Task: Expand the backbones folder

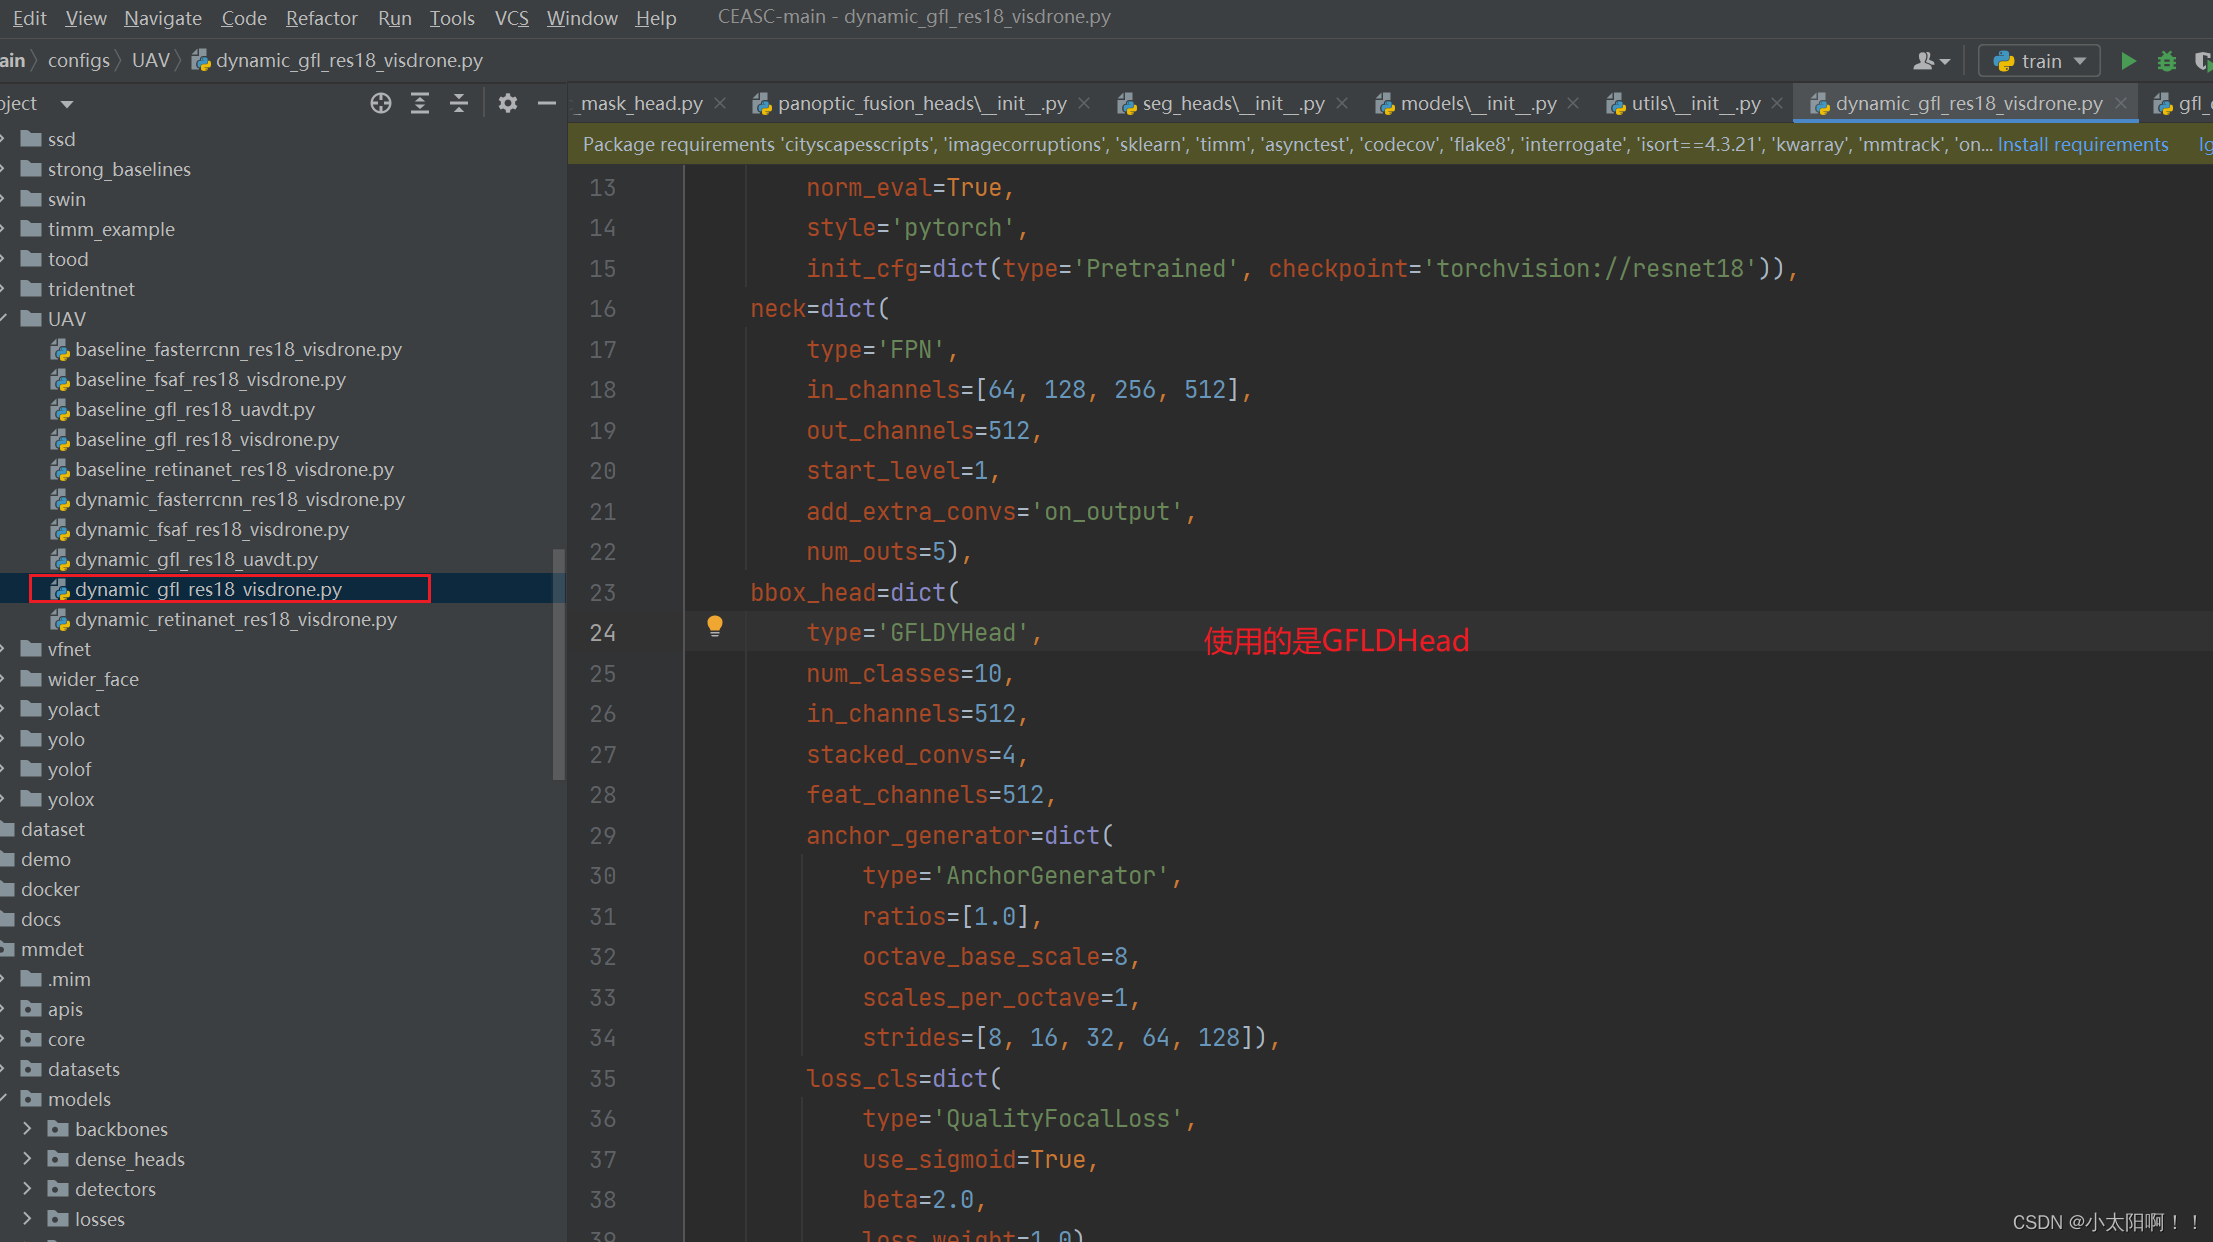Action: (27, 1129)
